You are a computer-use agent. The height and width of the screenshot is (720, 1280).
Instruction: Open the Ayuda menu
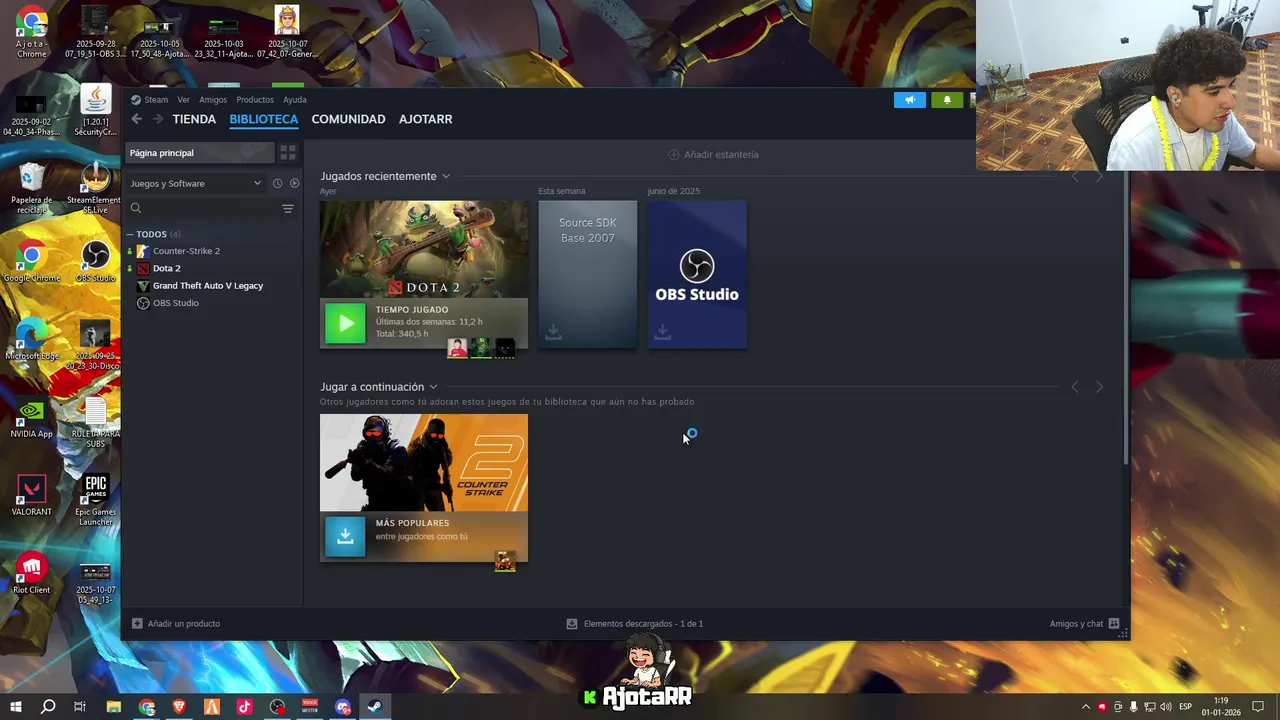tap(294, 100)
